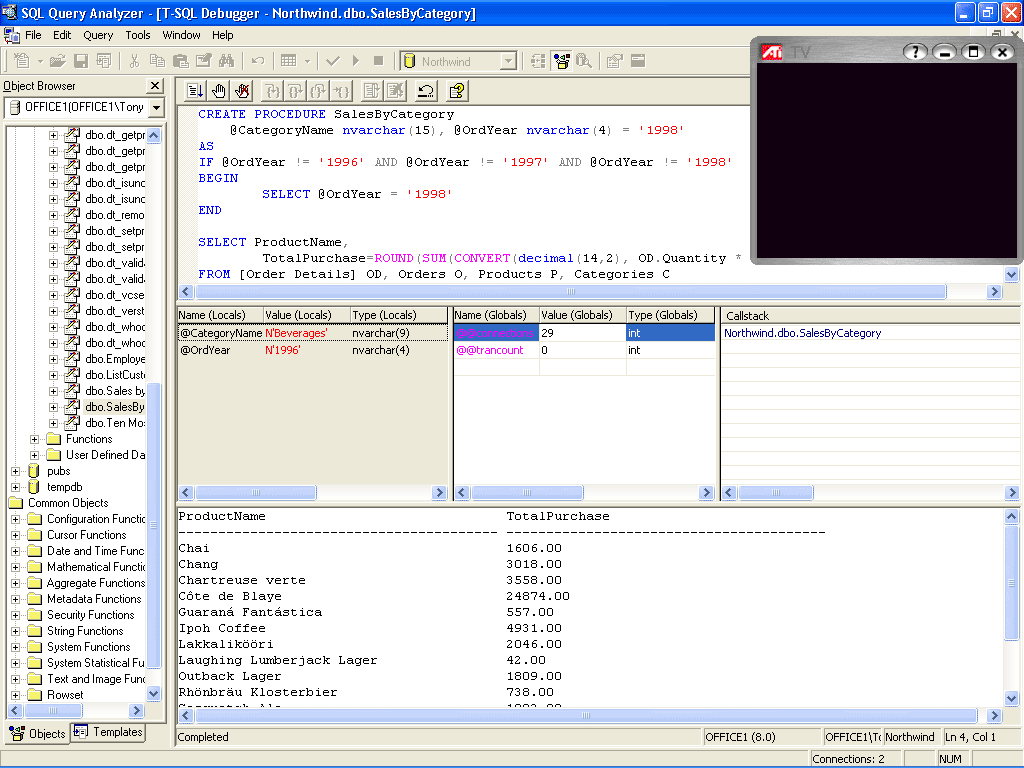Click the debugger Help icon

(x=456, y=91)
